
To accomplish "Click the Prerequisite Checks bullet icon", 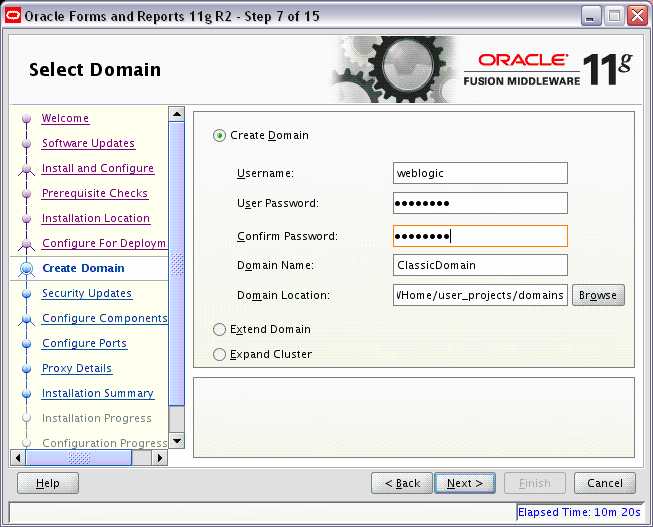I will (27, 194).
